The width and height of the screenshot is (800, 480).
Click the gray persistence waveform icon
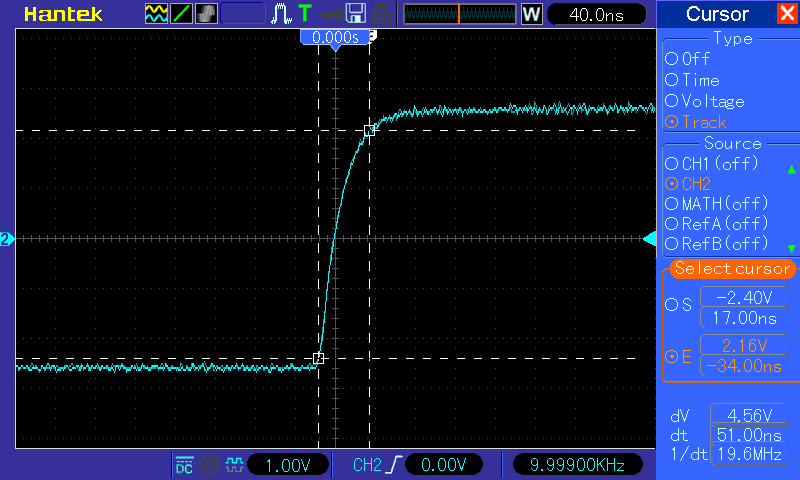[206, 14]
